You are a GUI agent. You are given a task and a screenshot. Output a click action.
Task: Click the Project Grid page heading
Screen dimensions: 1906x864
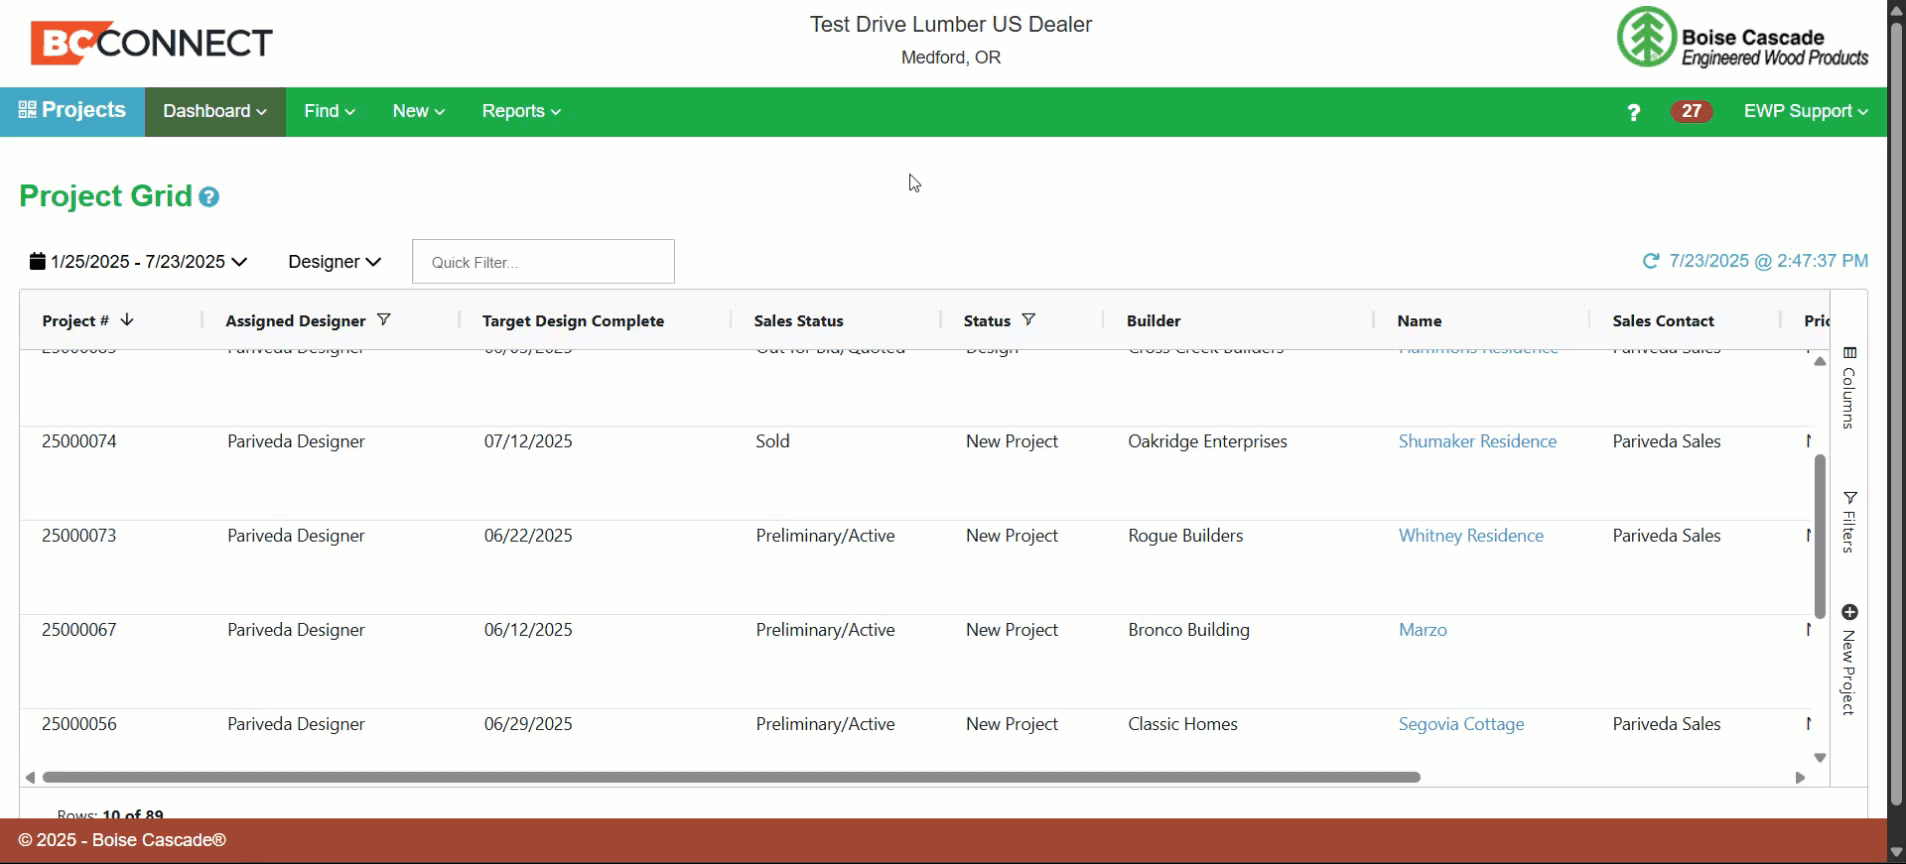click(105, 196)
